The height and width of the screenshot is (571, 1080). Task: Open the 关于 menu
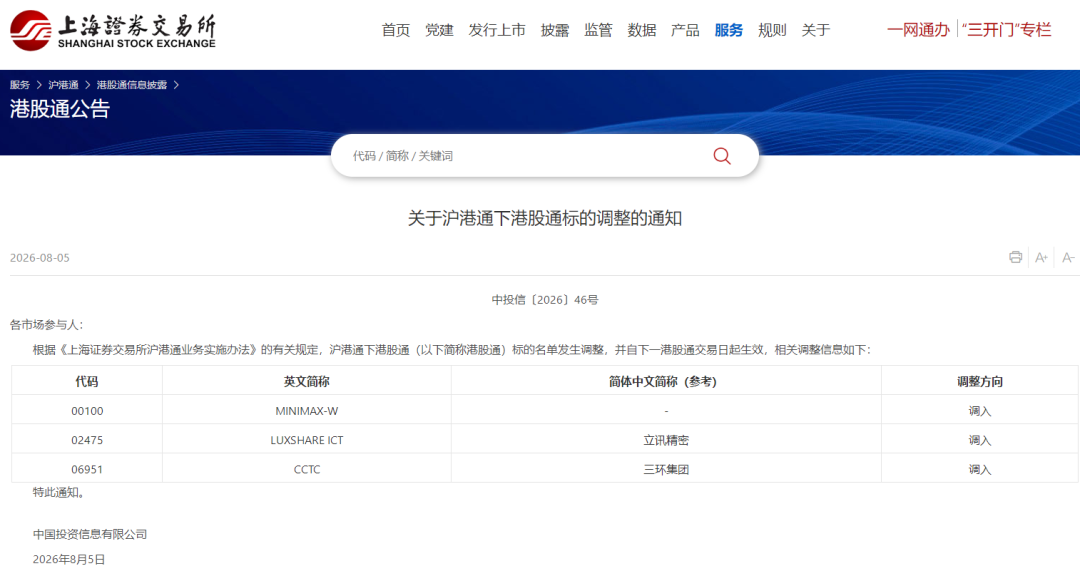[816, 30]
